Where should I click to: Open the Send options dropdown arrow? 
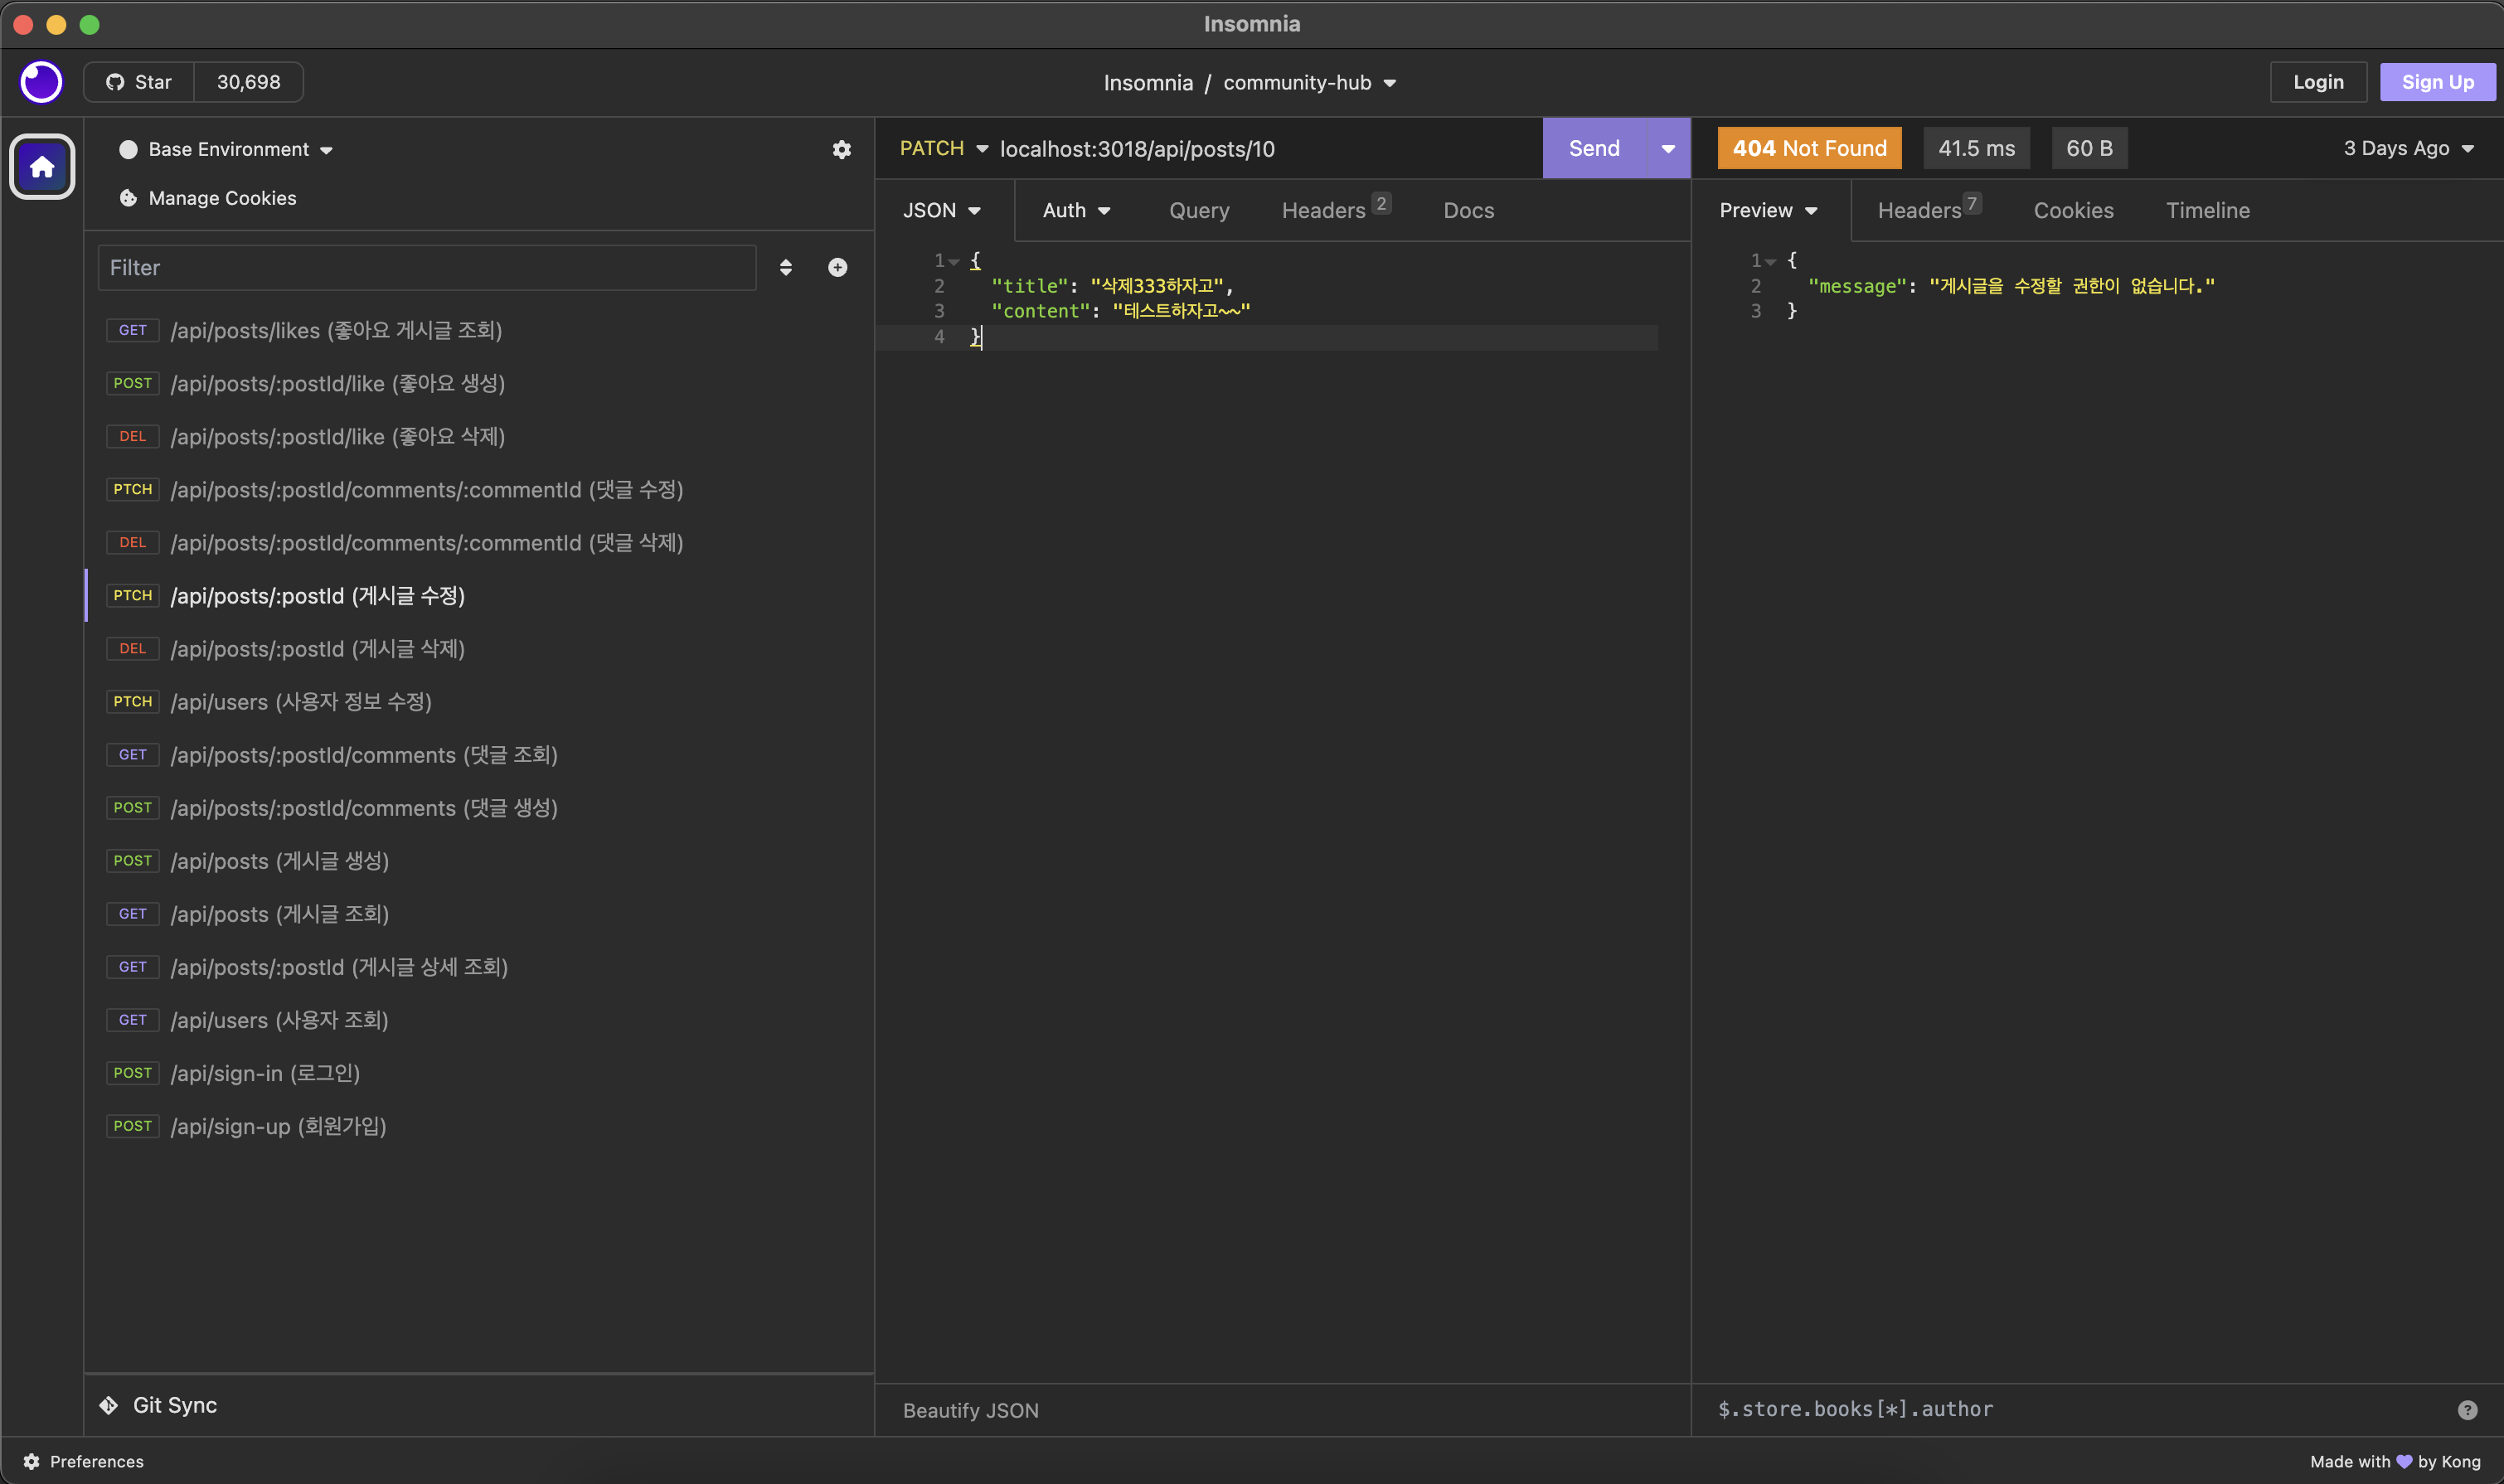pos(1667,149)
